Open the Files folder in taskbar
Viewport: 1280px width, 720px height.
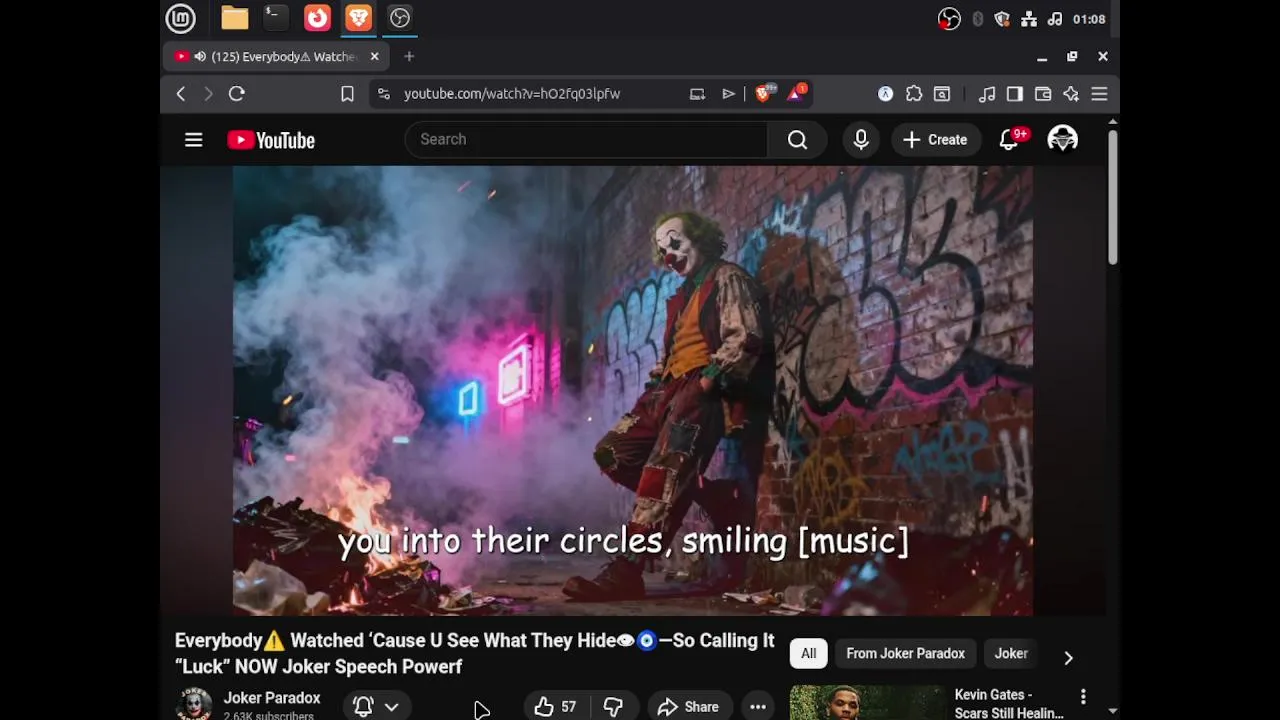click(234, 18)
